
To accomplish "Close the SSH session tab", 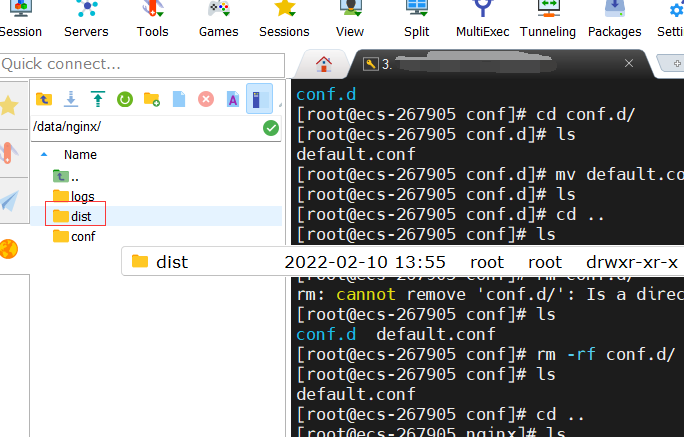I will click(x=629, y=64).
